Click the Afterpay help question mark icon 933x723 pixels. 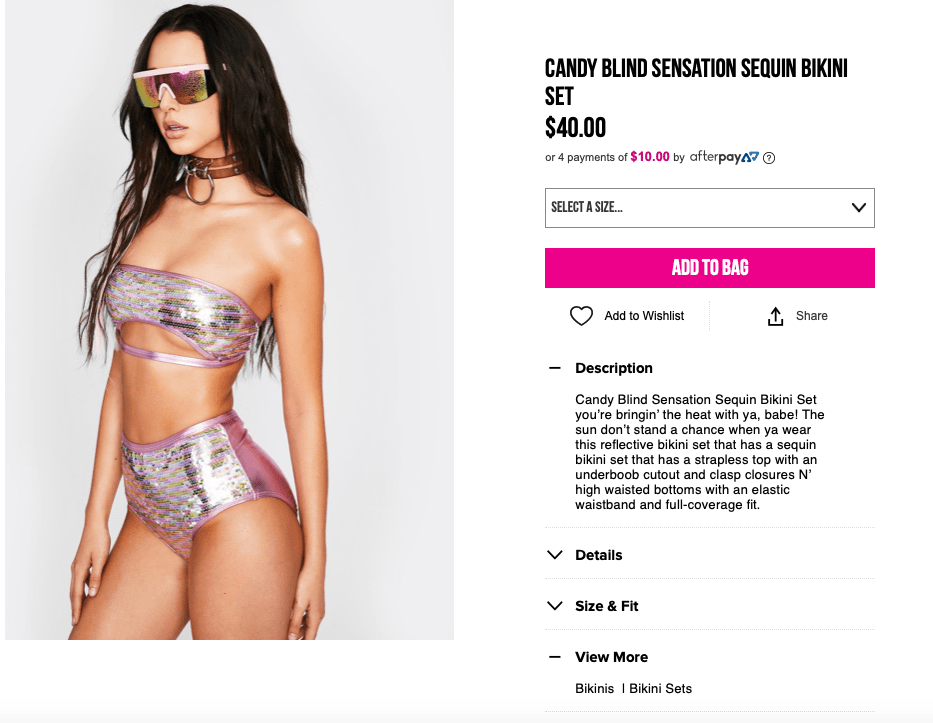(x=769, y=157)
